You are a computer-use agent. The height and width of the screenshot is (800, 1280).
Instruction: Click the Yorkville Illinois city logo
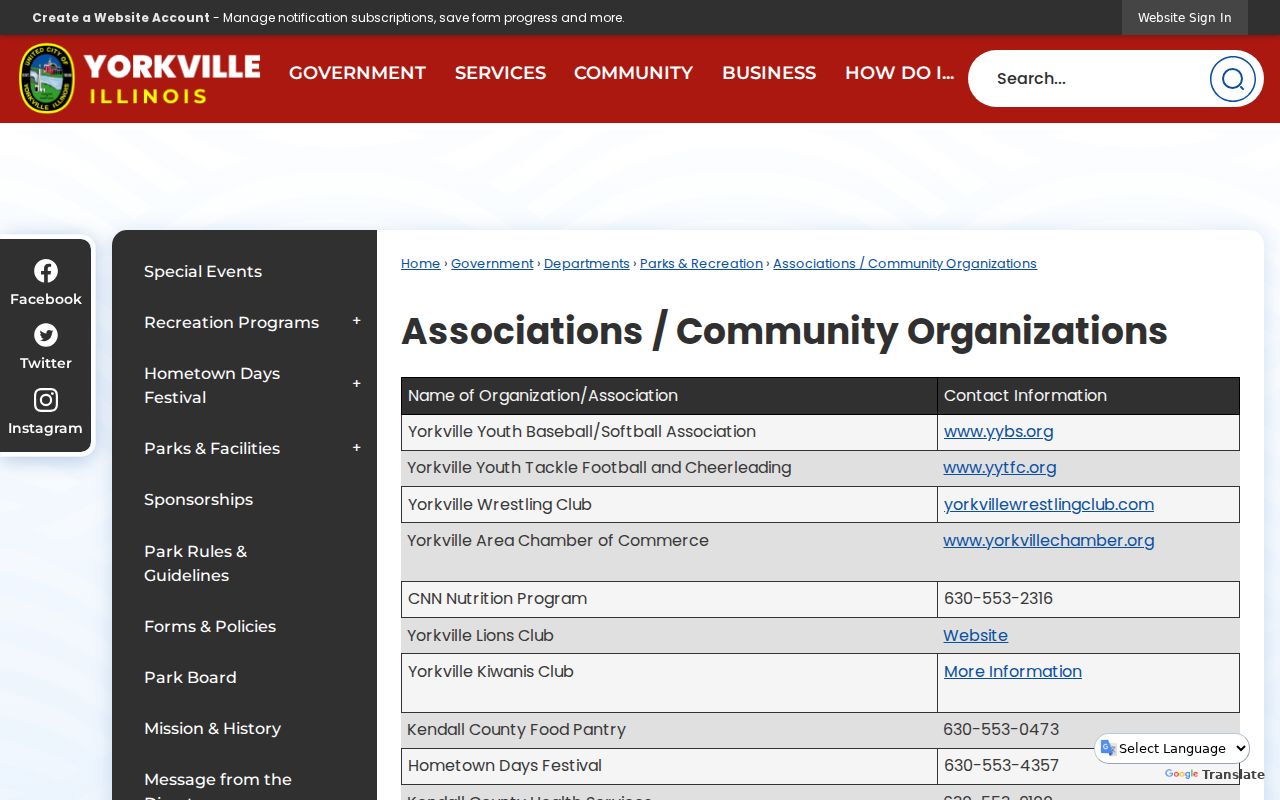click(140, 78)
